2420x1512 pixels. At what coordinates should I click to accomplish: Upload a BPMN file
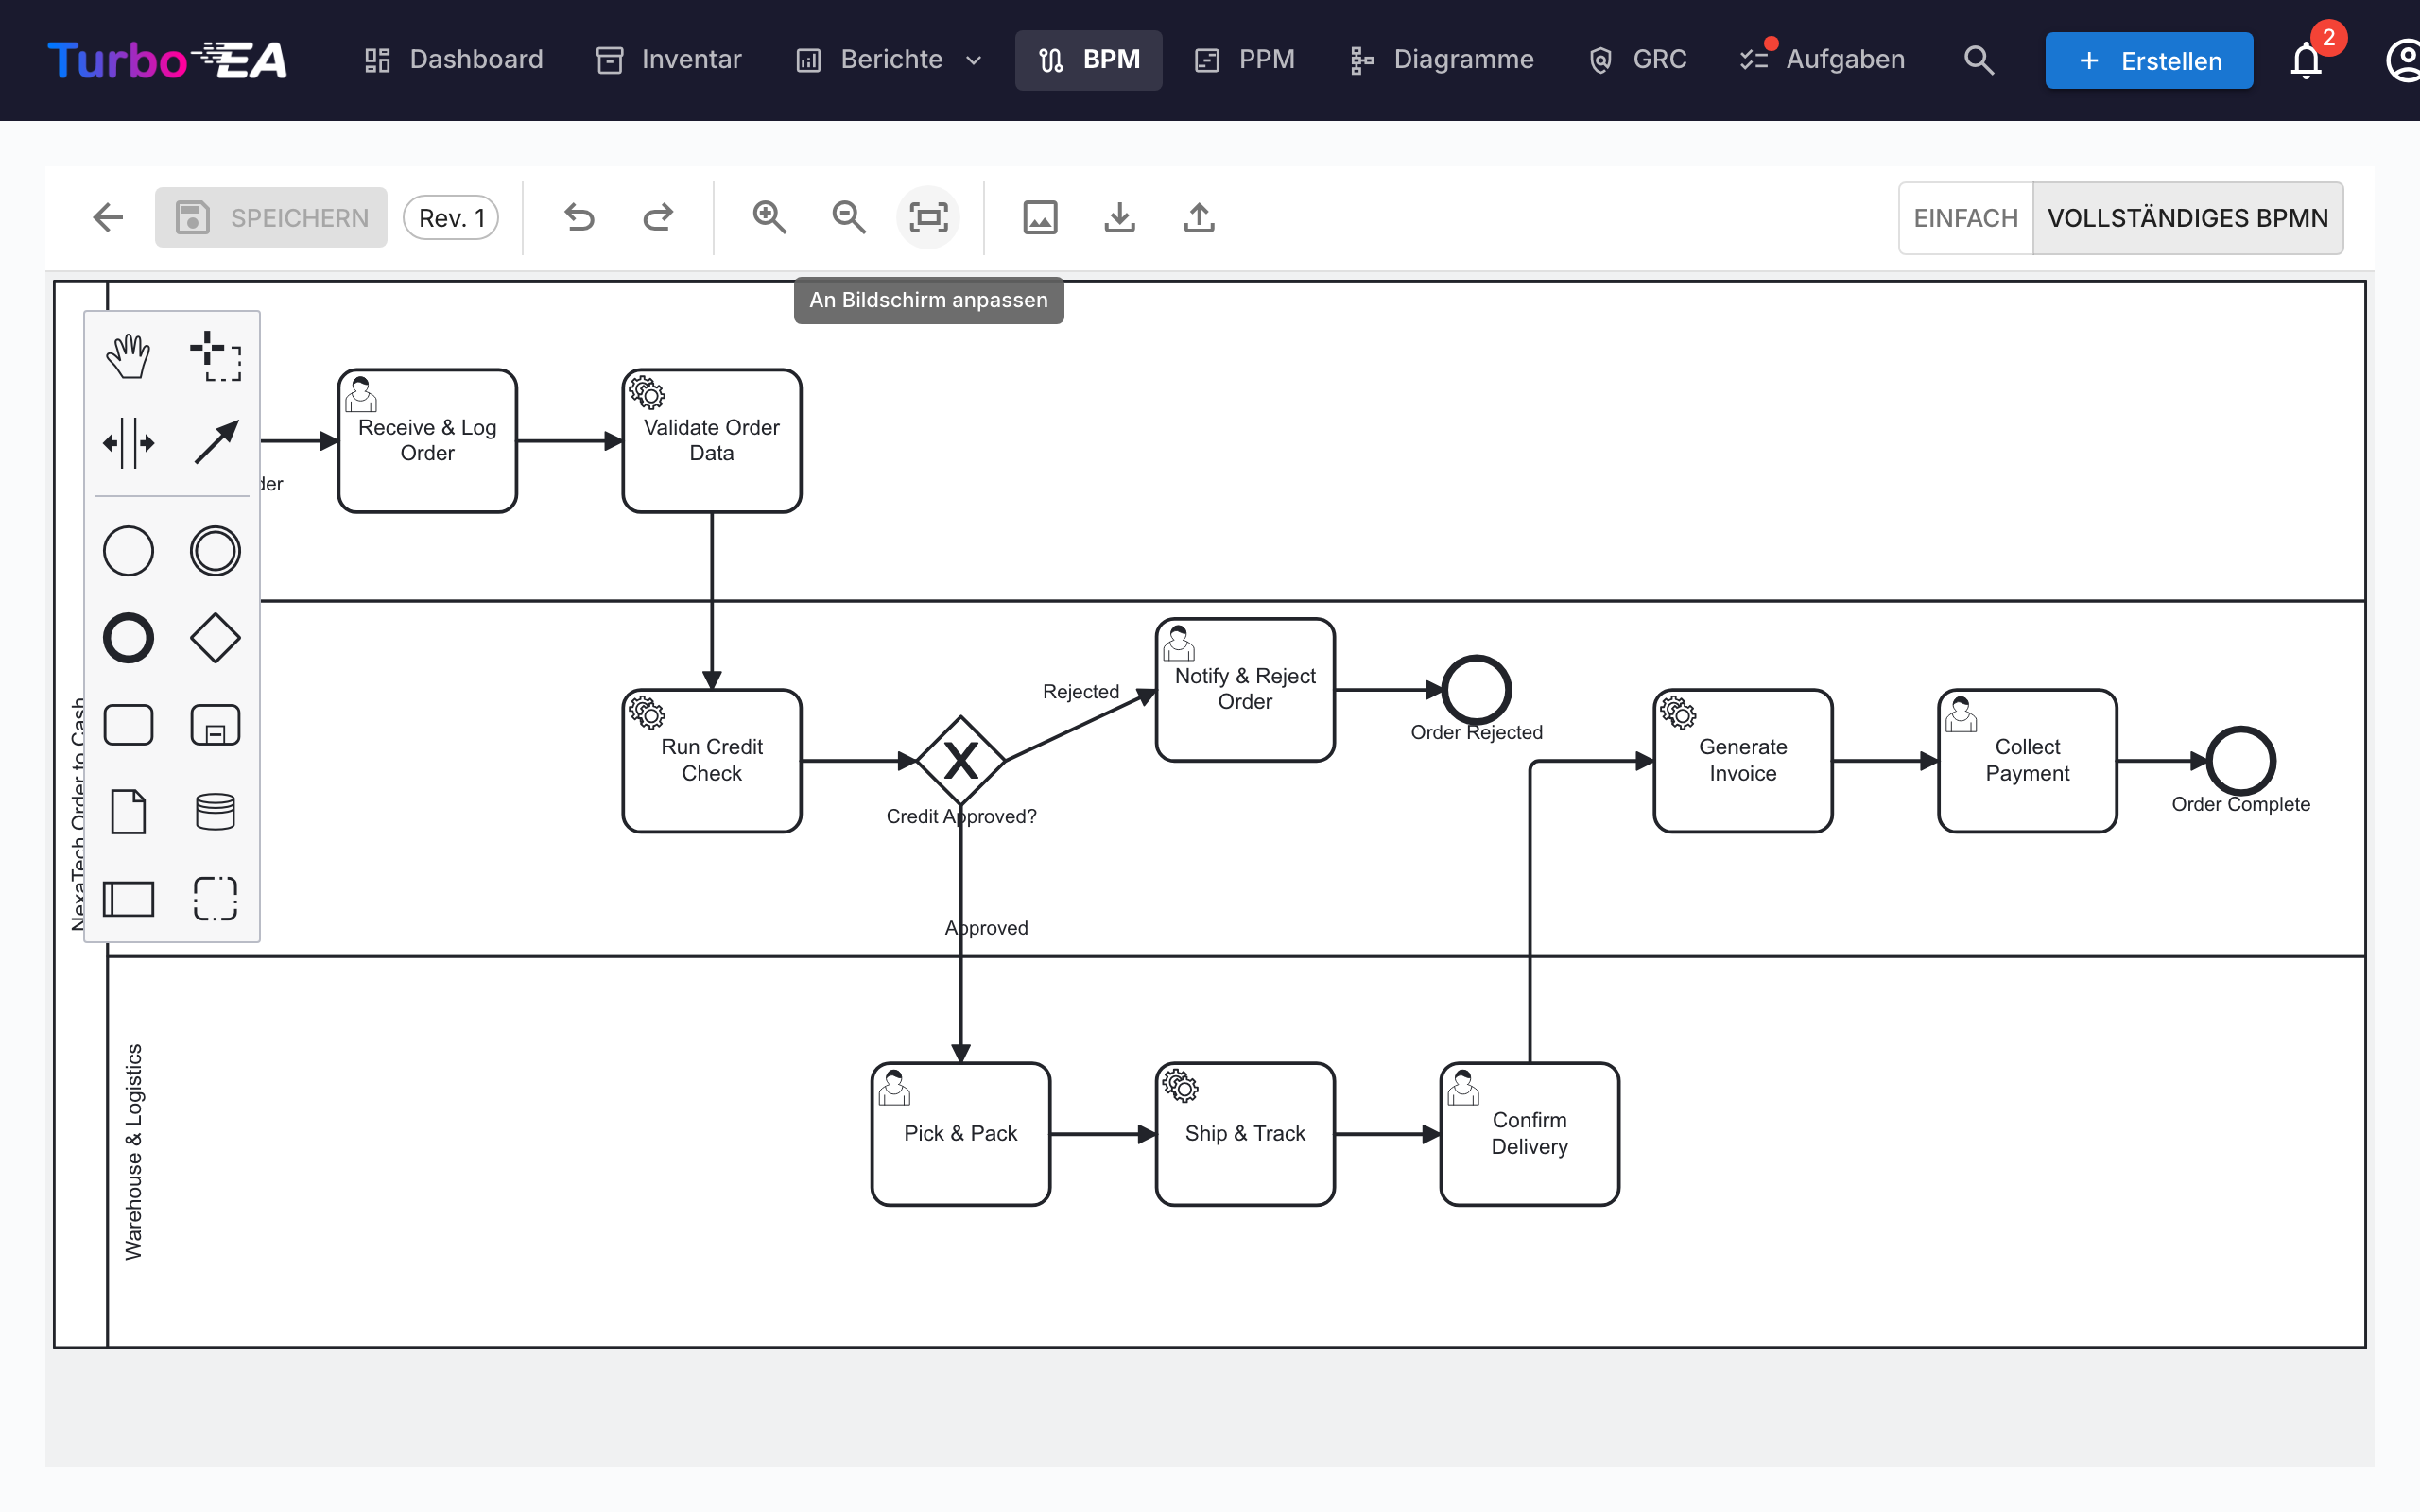click(1199, 217)
